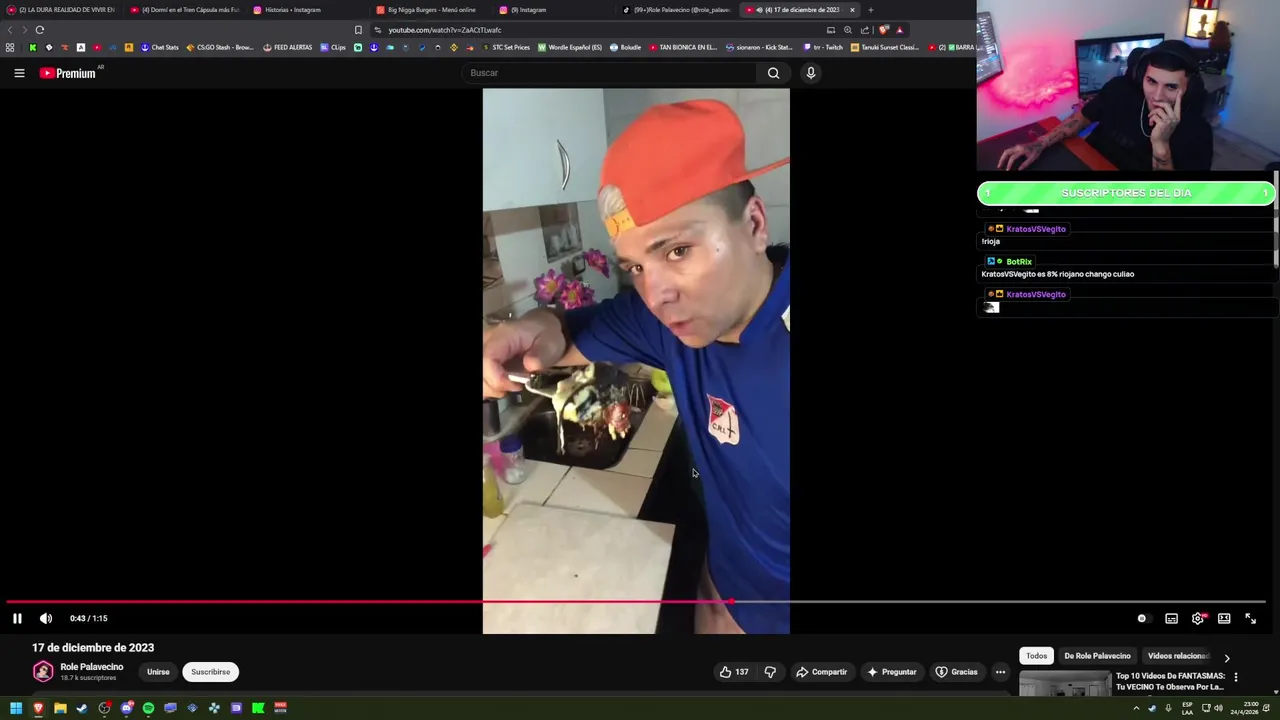1280x720 pixels.
Task: Expand more filter chips with right arrow
Action: pyautogui.click(x=1227, y=657)
